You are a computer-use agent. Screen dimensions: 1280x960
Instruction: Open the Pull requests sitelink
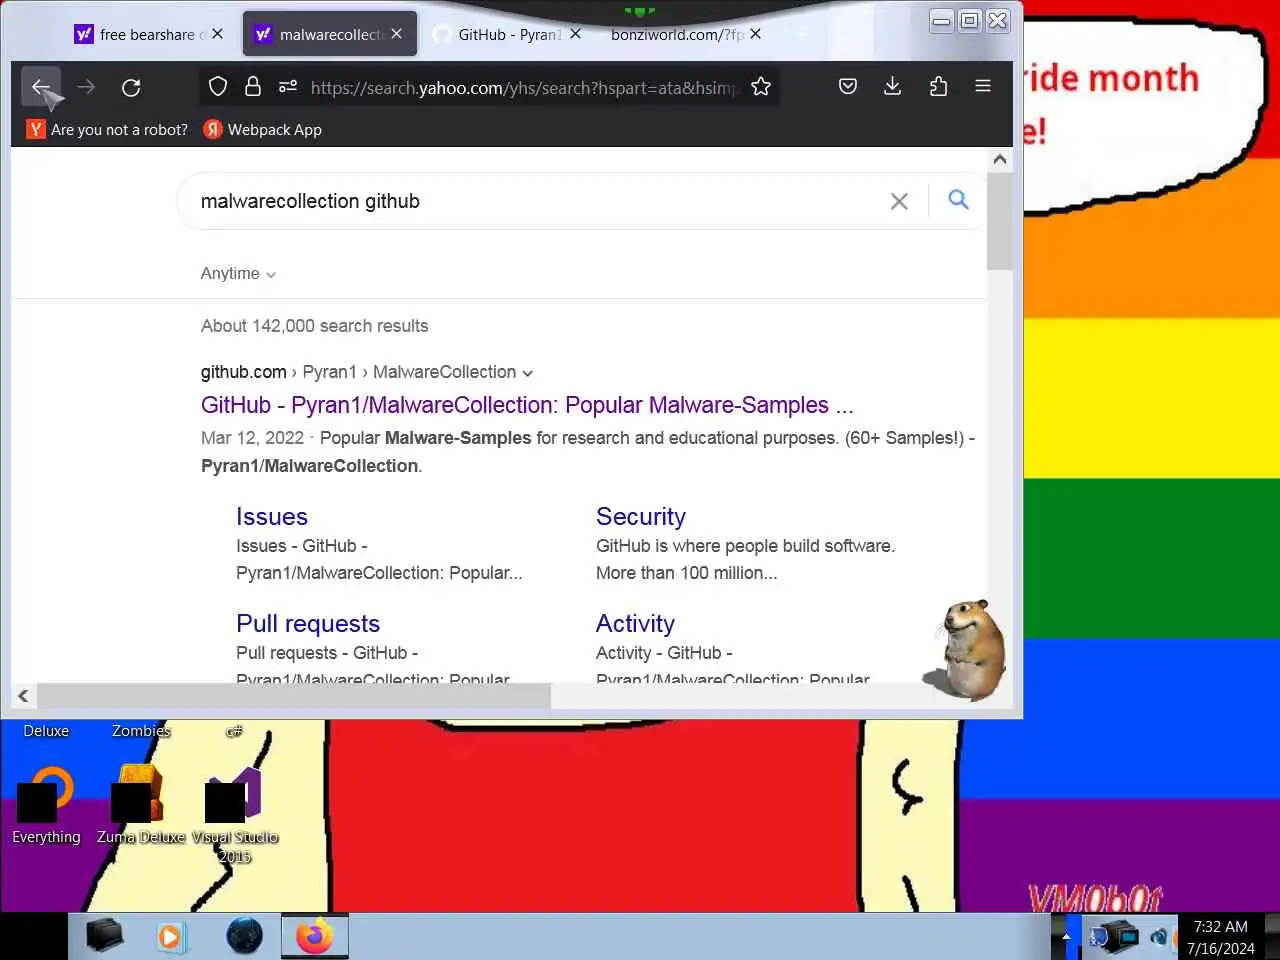point(308,624)
